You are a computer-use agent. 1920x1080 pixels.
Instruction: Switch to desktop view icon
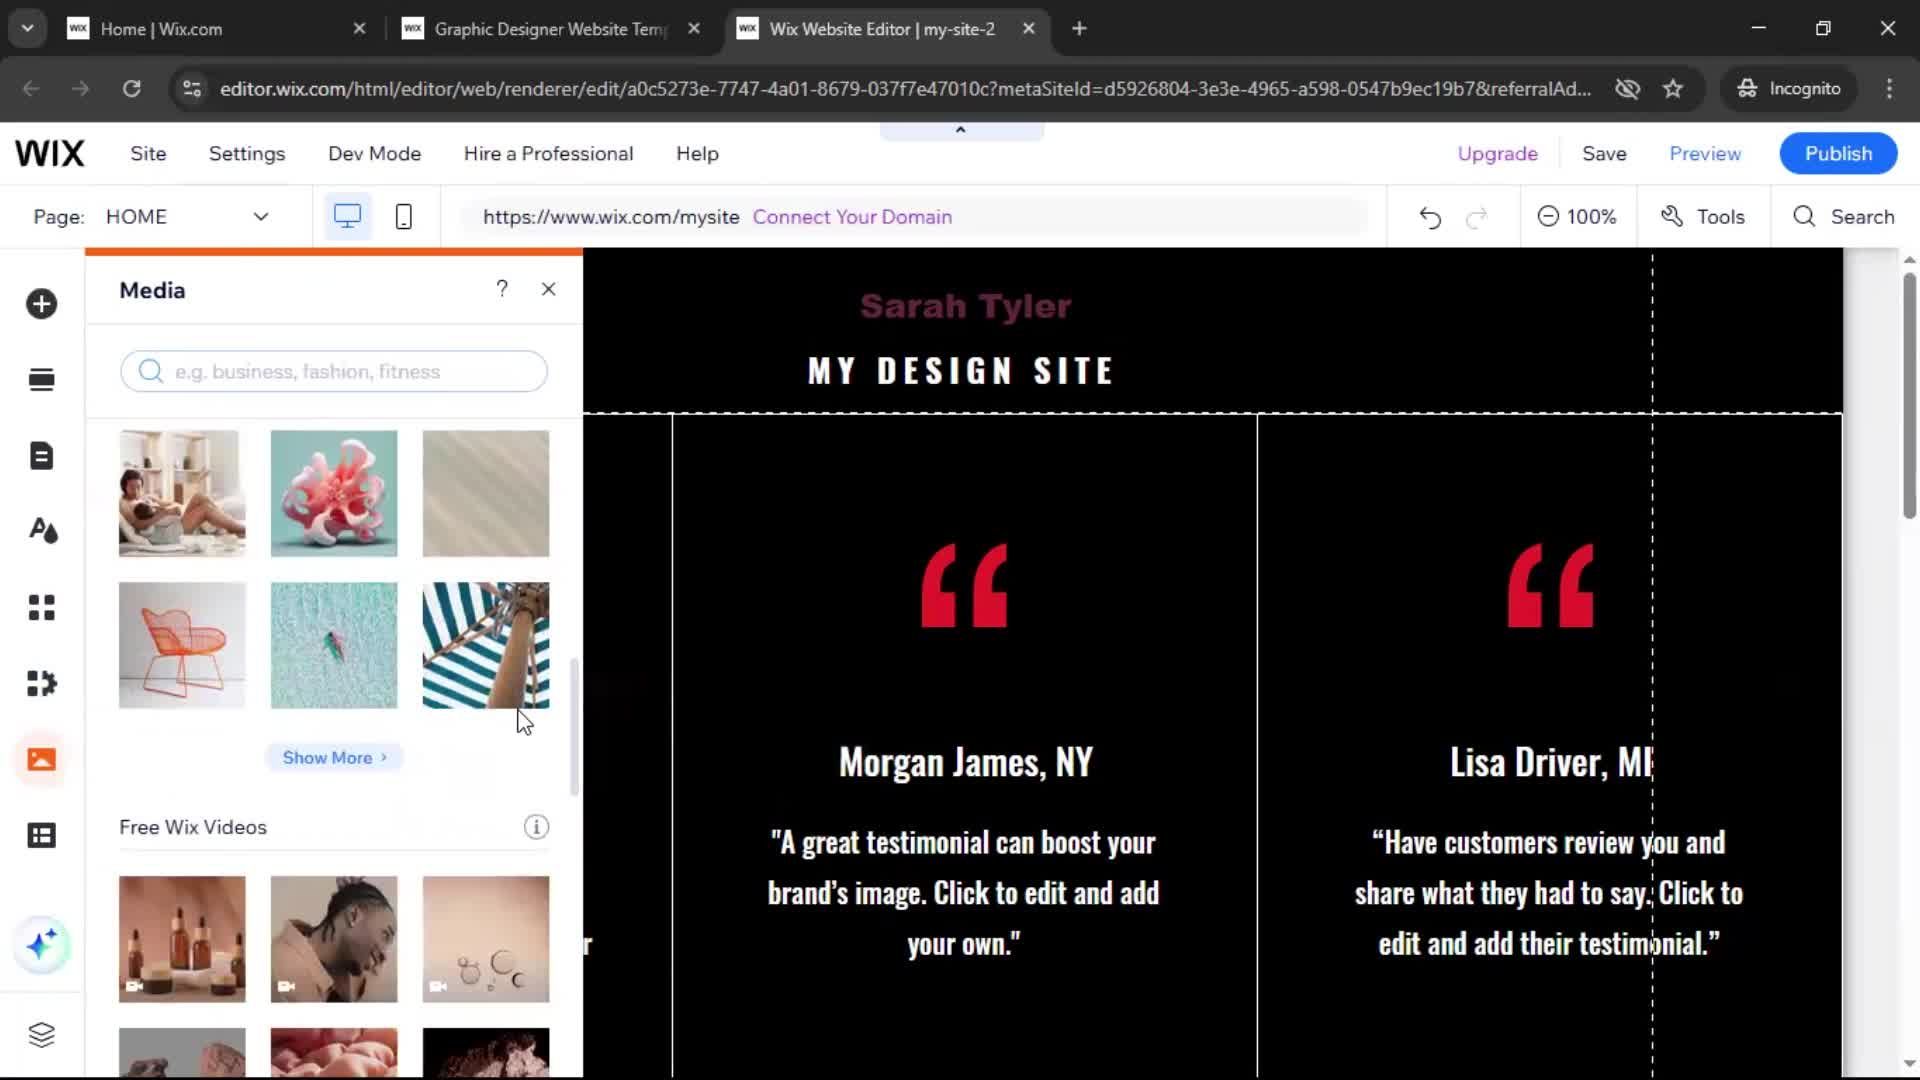[x=347, y=217]
